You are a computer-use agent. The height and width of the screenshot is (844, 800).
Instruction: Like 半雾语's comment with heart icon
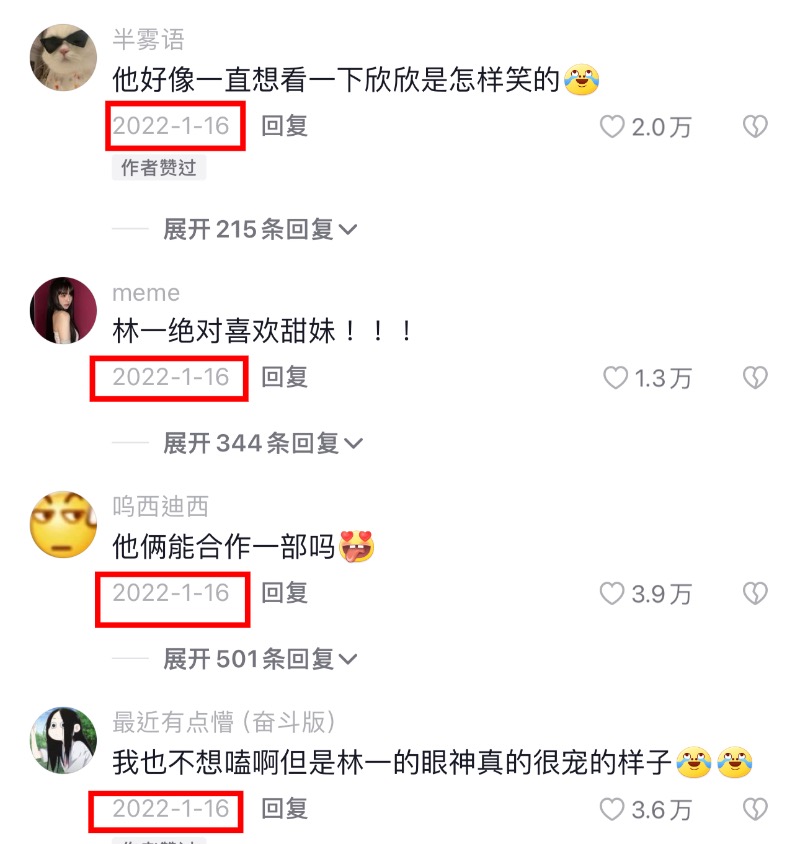coord(612,127)
